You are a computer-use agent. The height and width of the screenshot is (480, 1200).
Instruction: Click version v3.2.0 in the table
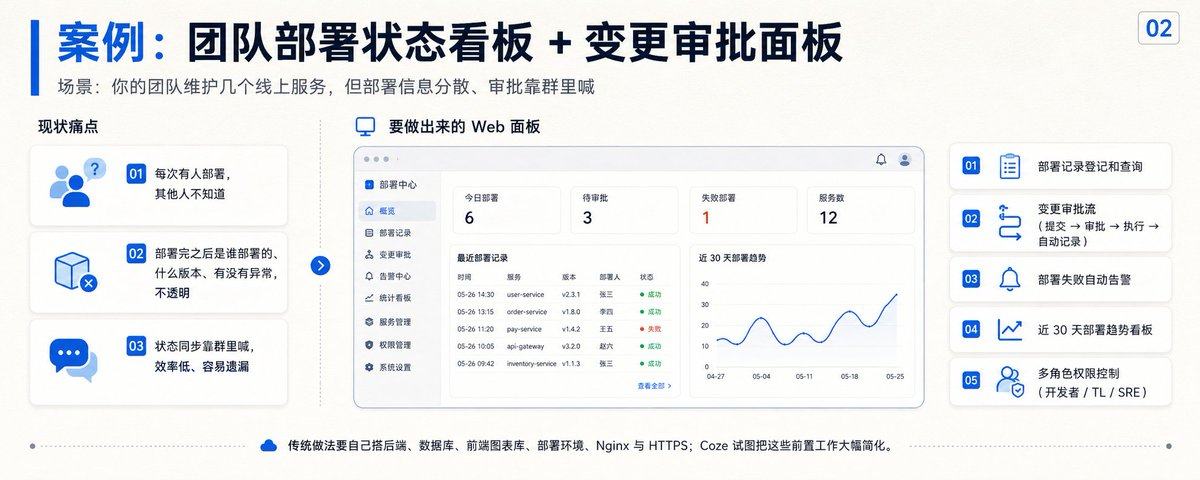pyautogui.click(x=572, y=346)
